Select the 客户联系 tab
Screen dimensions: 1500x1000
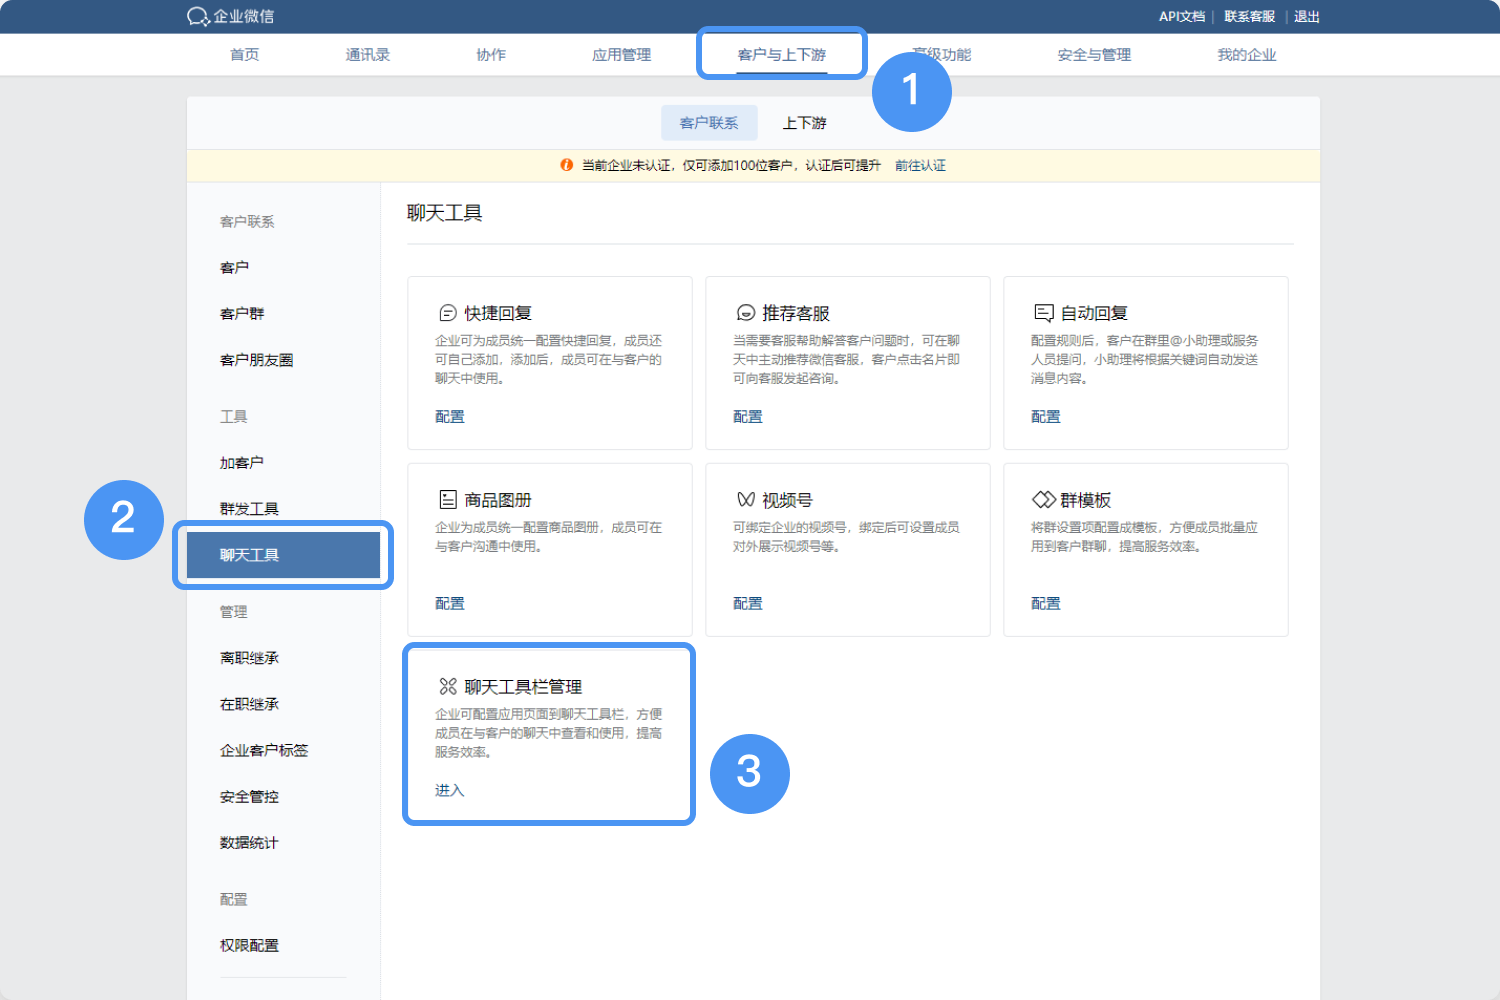coord(709,123)
